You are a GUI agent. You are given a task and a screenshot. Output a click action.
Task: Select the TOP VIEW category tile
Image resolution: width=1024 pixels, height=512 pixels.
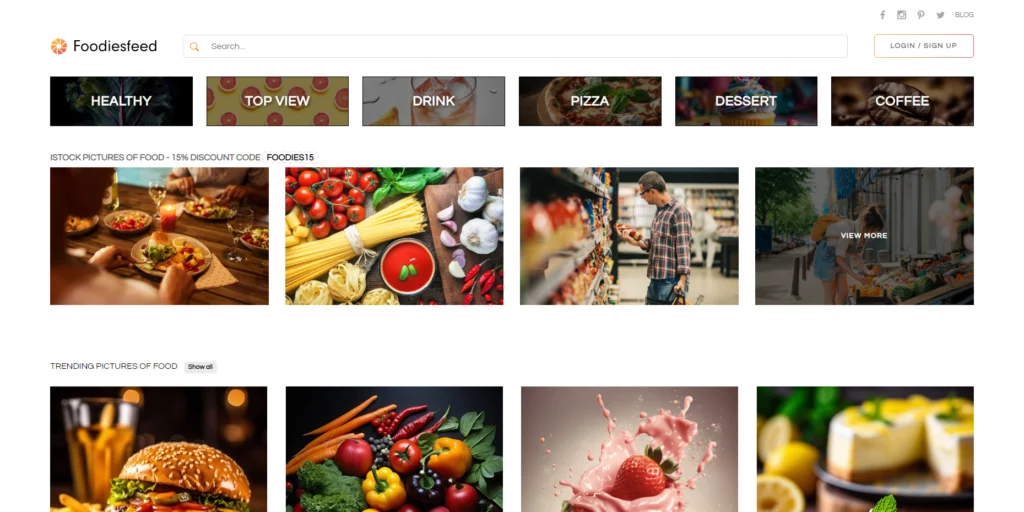[x=278, y=101]
